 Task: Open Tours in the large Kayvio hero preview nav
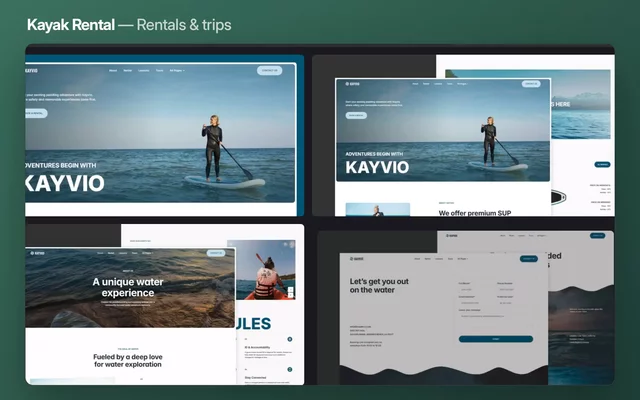[160, 71]
